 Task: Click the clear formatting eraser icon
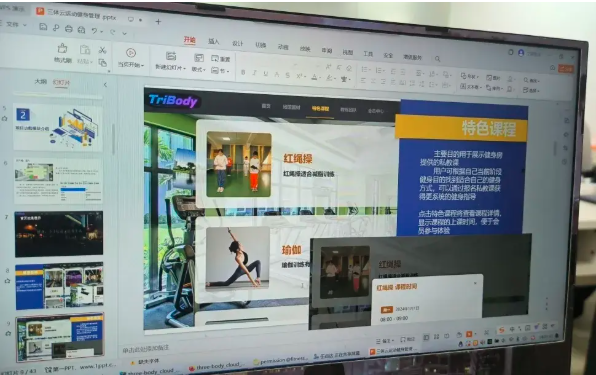click(x=349, y=68)
